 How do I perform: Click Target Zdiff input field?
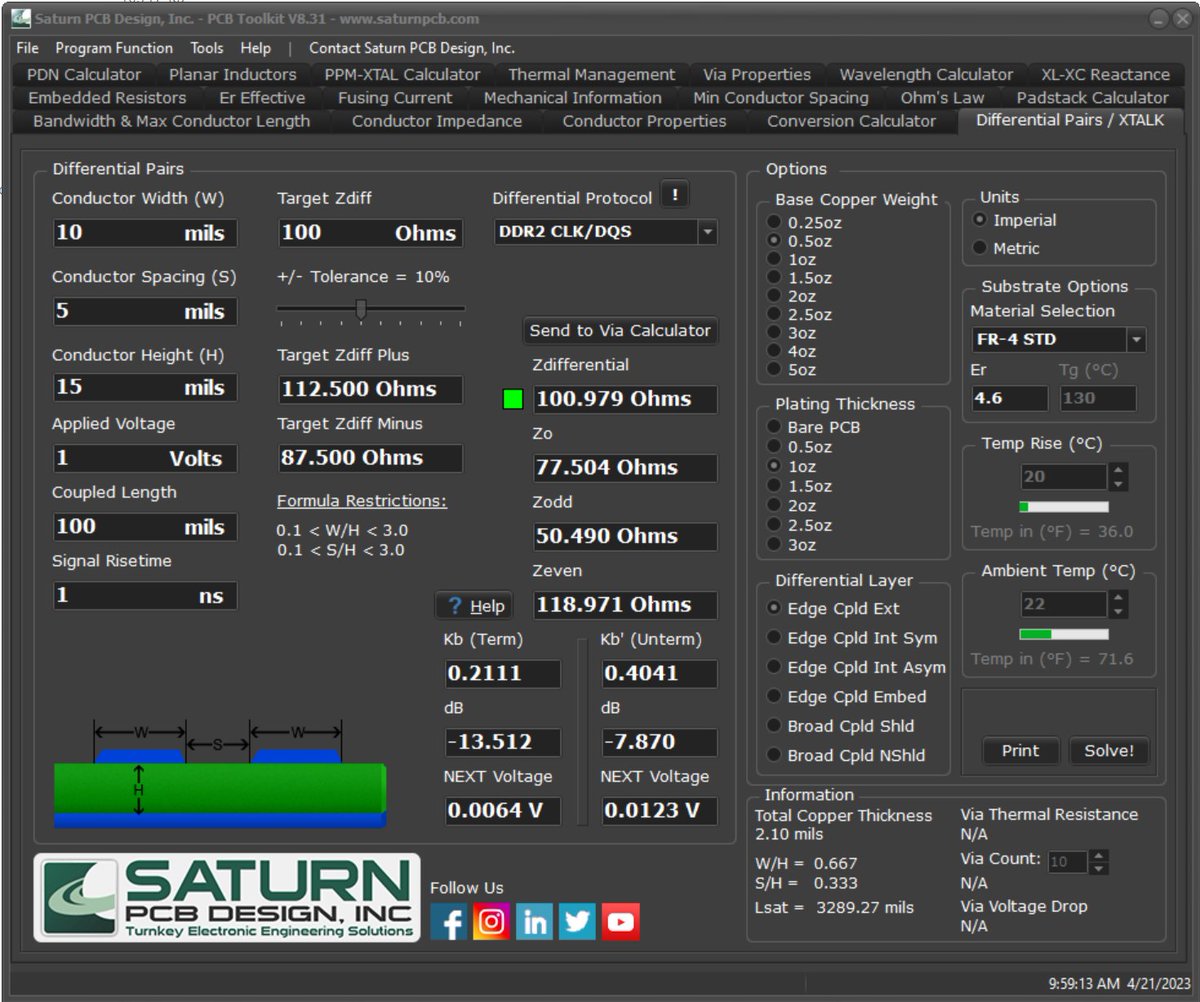(370, 233)
